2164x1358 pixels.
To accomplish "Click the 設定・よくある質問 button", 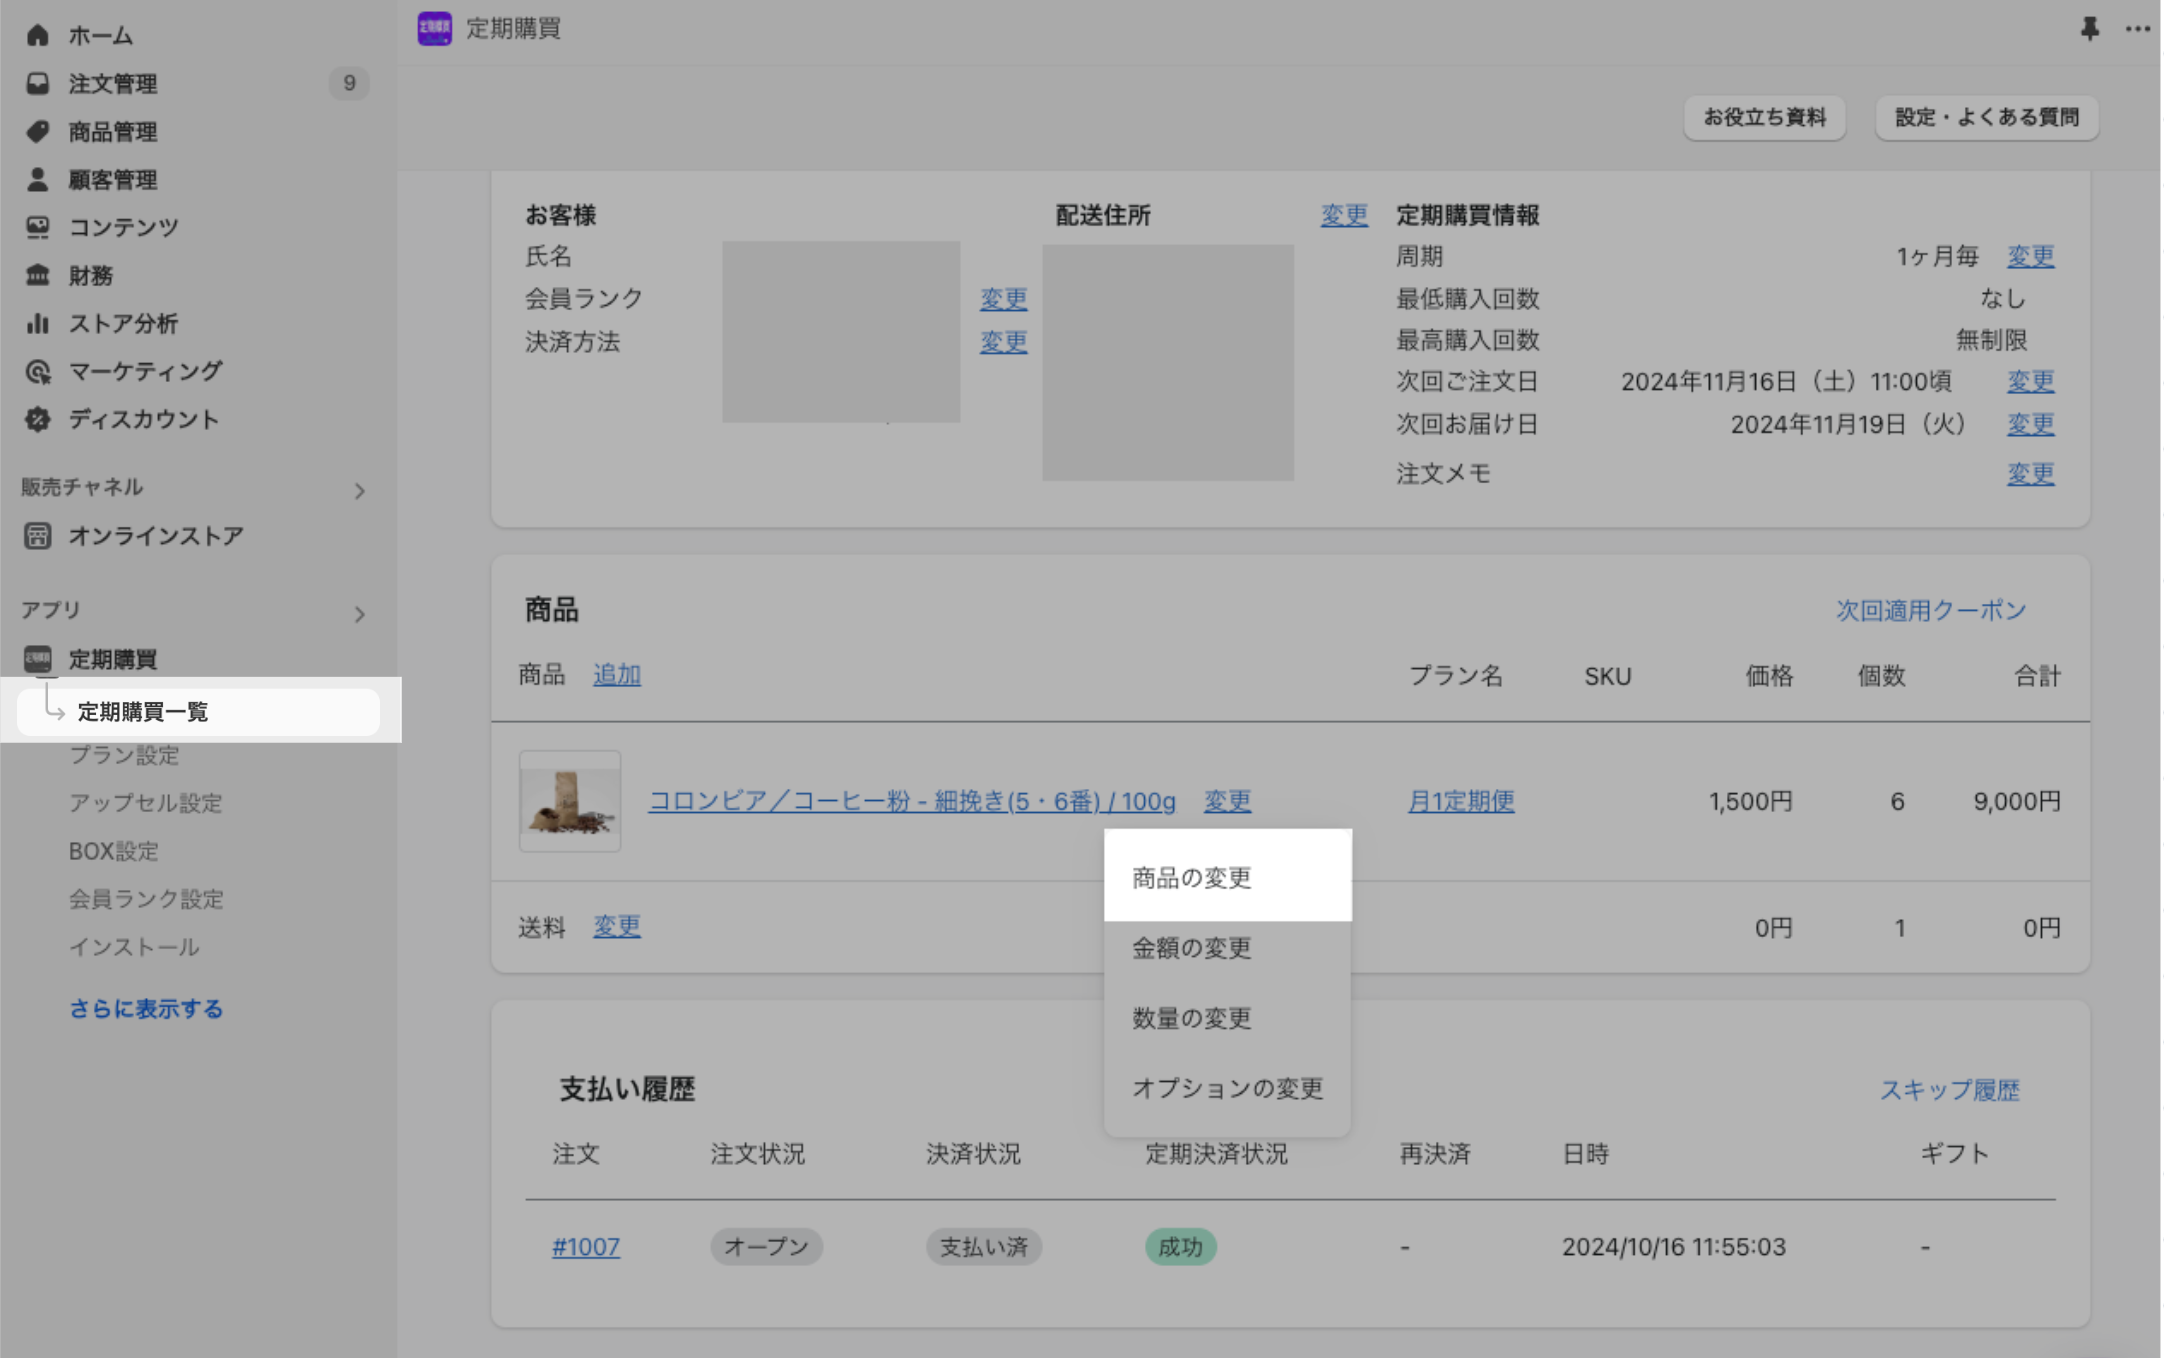I will tap(1986, 117).
